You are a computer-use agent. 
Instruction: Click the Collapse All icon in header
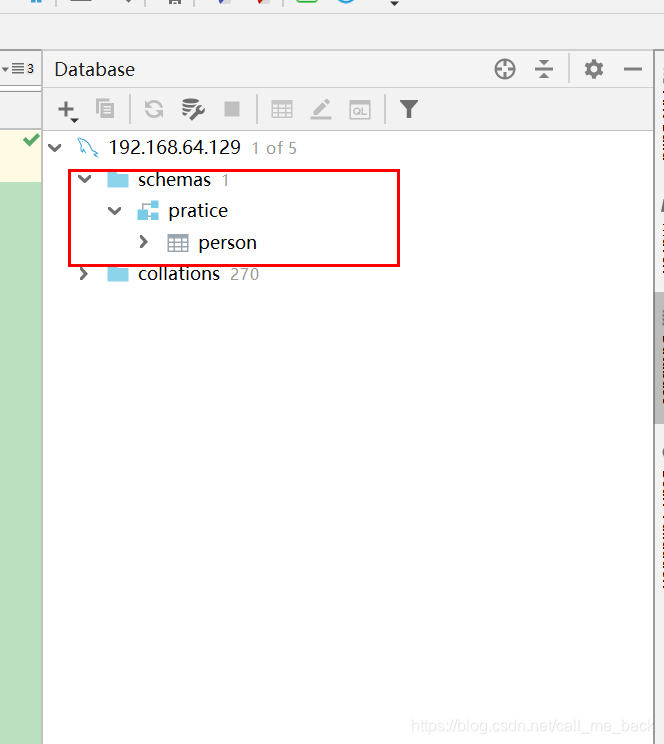click(x=543, y=69)
